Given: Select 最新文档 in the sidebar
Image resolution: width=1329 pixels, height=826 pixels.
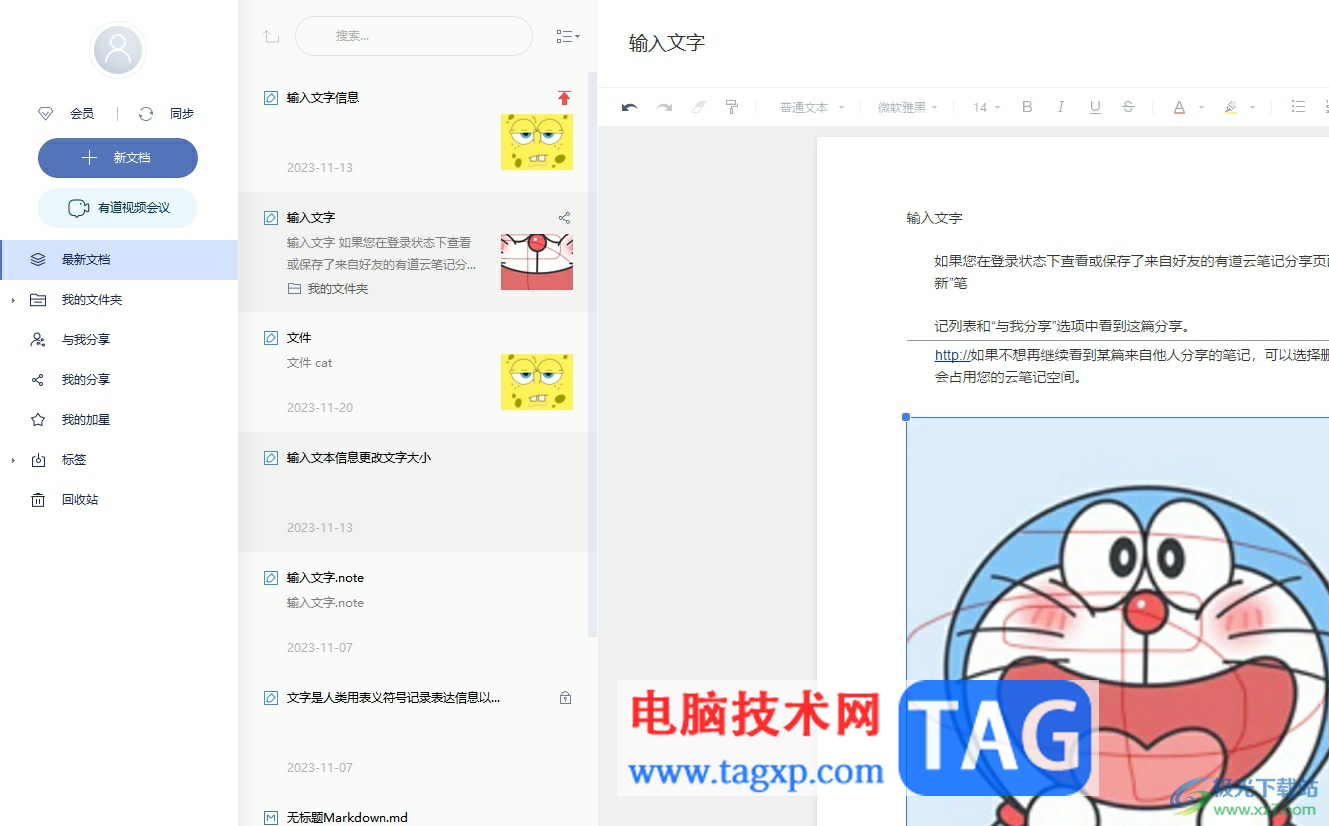Looking at the screenshot, I should click(119, 259).
